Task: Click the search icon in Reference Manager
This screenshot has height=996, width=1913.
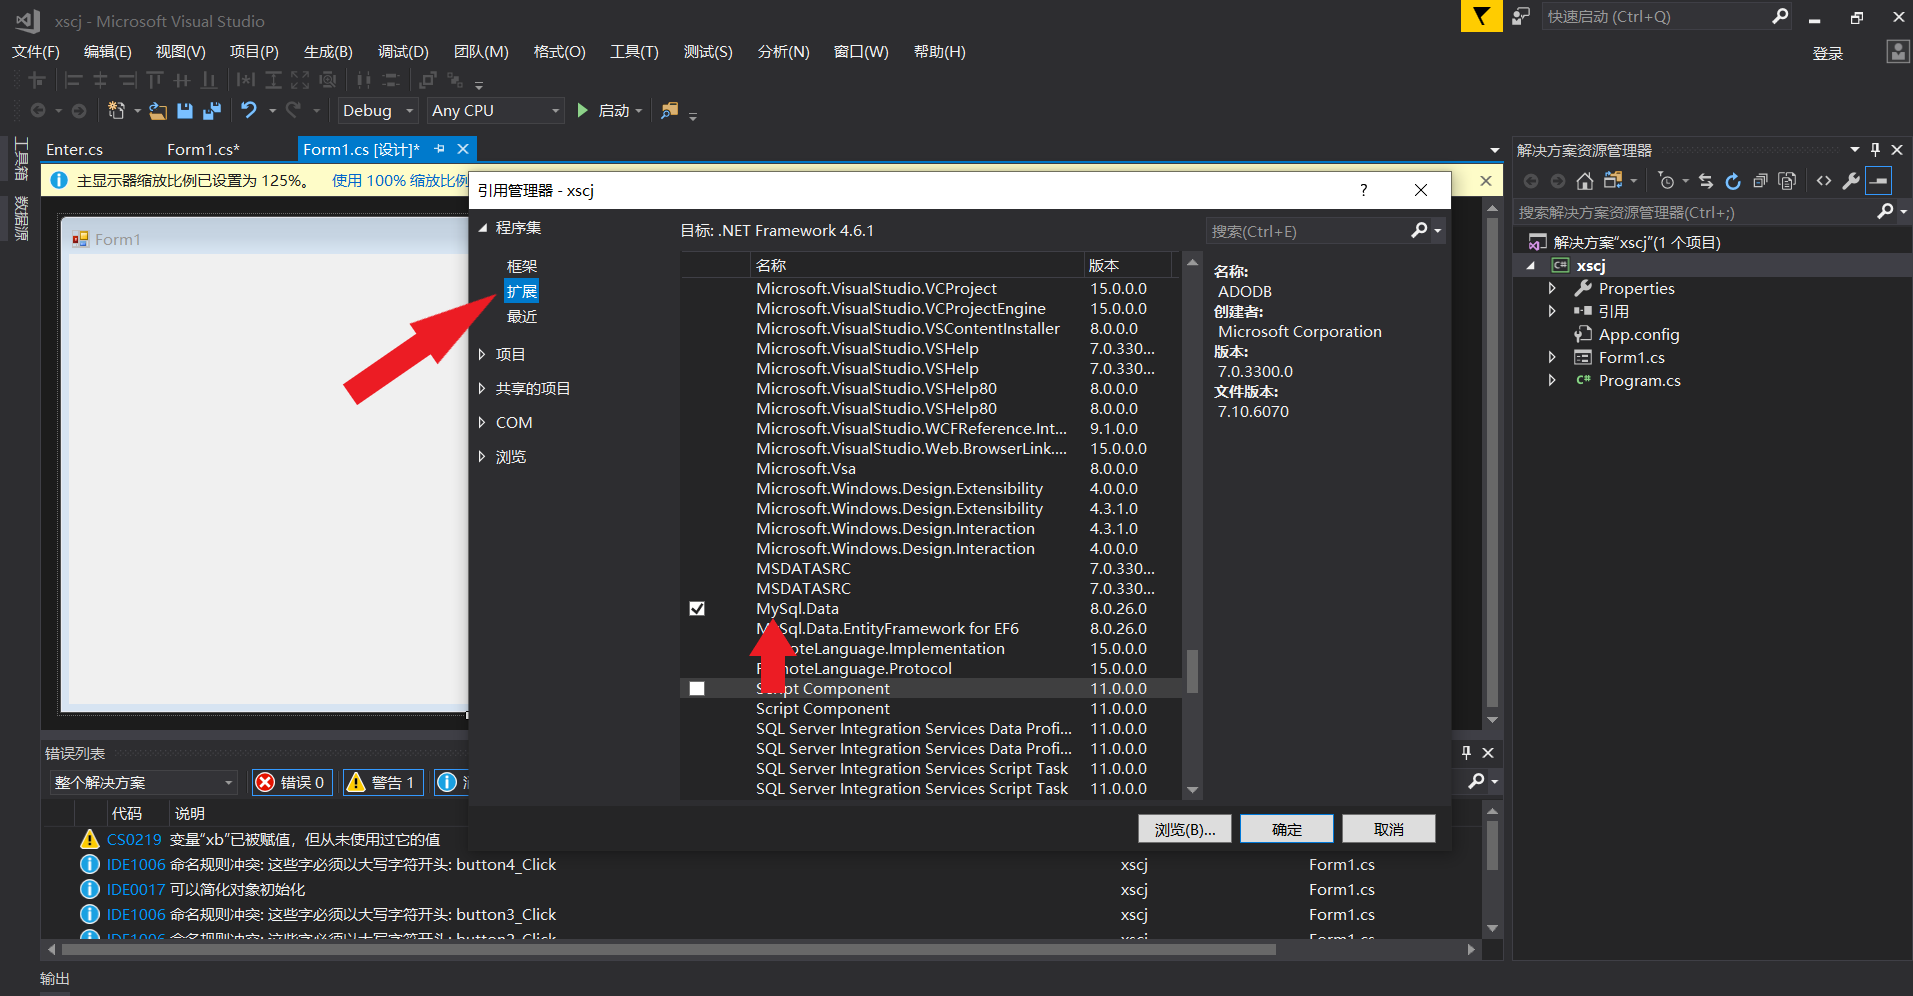Action: click(x=1419, y=231)
